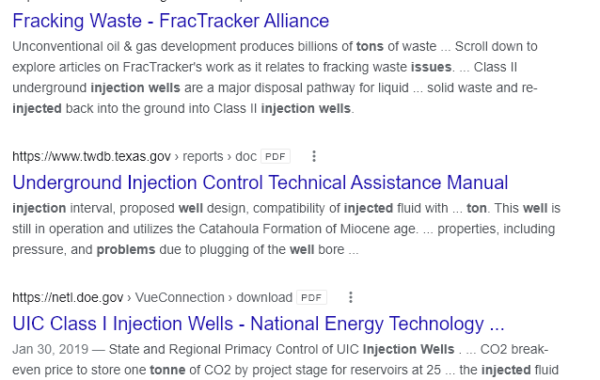Click the bold word 'problems' in the snippet
Viewport: 600px width, 380px height.
[126, 250]
